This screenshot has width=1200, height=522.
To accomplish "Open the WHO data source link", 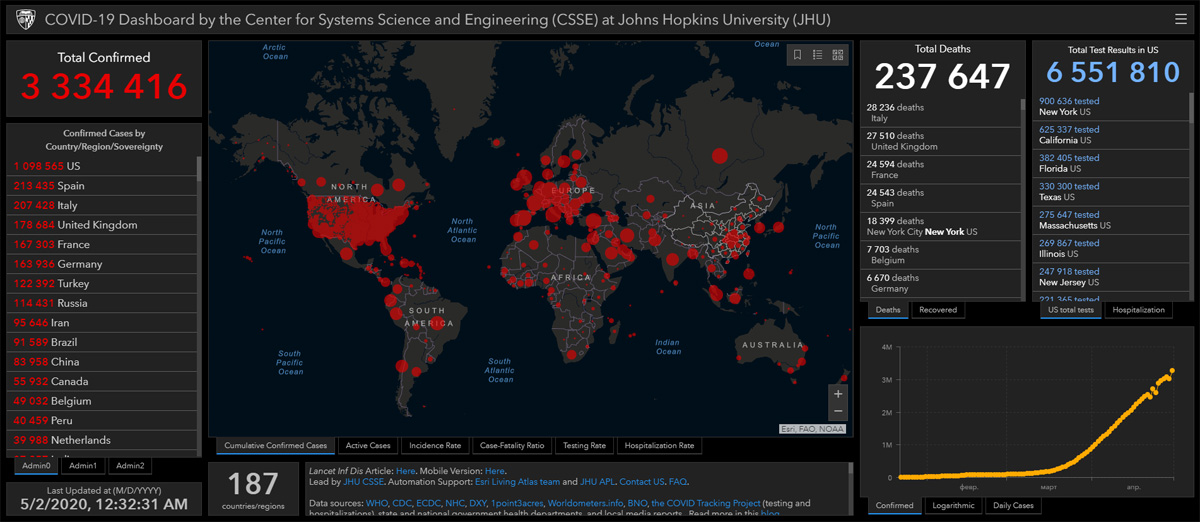I will (377, 503).
